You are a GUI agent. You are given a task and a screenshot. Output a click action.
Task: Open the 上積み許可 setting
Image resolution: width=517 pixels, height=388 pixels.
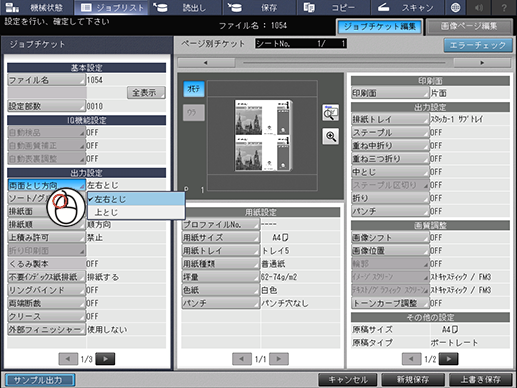point(46,238)
